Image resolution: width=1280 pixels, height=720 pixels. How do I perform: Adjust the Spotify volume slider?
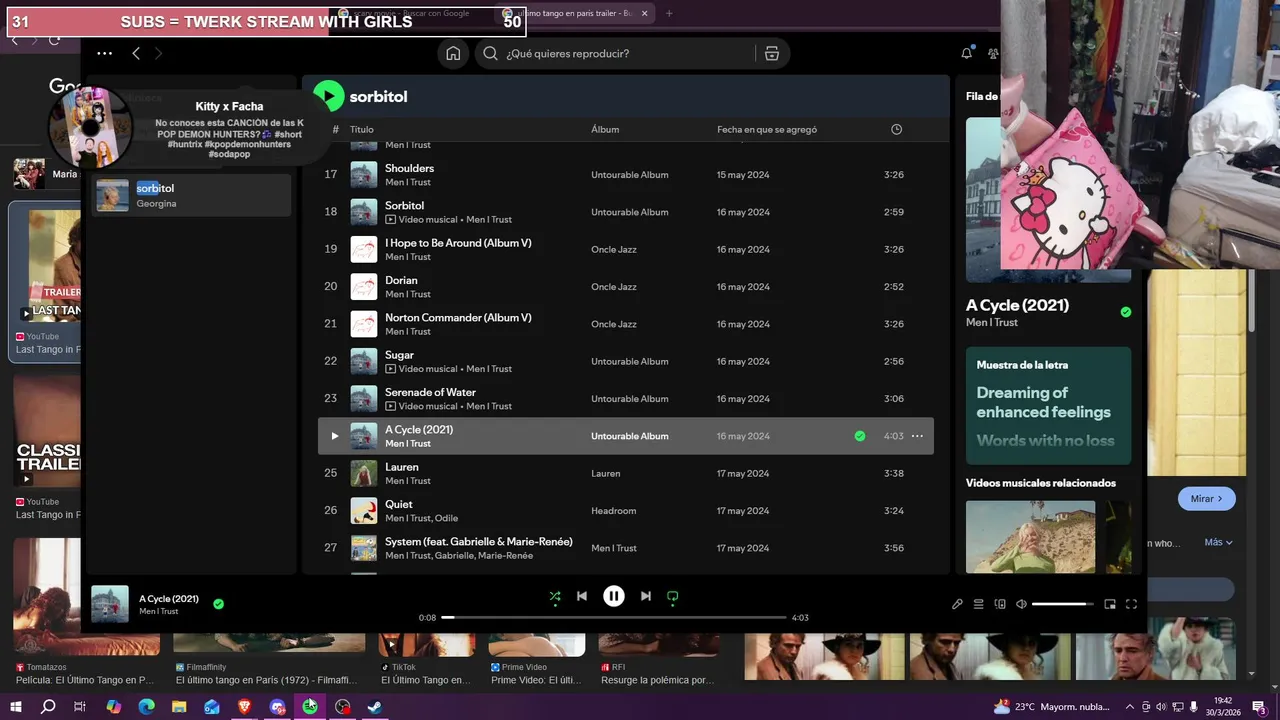1062,604
